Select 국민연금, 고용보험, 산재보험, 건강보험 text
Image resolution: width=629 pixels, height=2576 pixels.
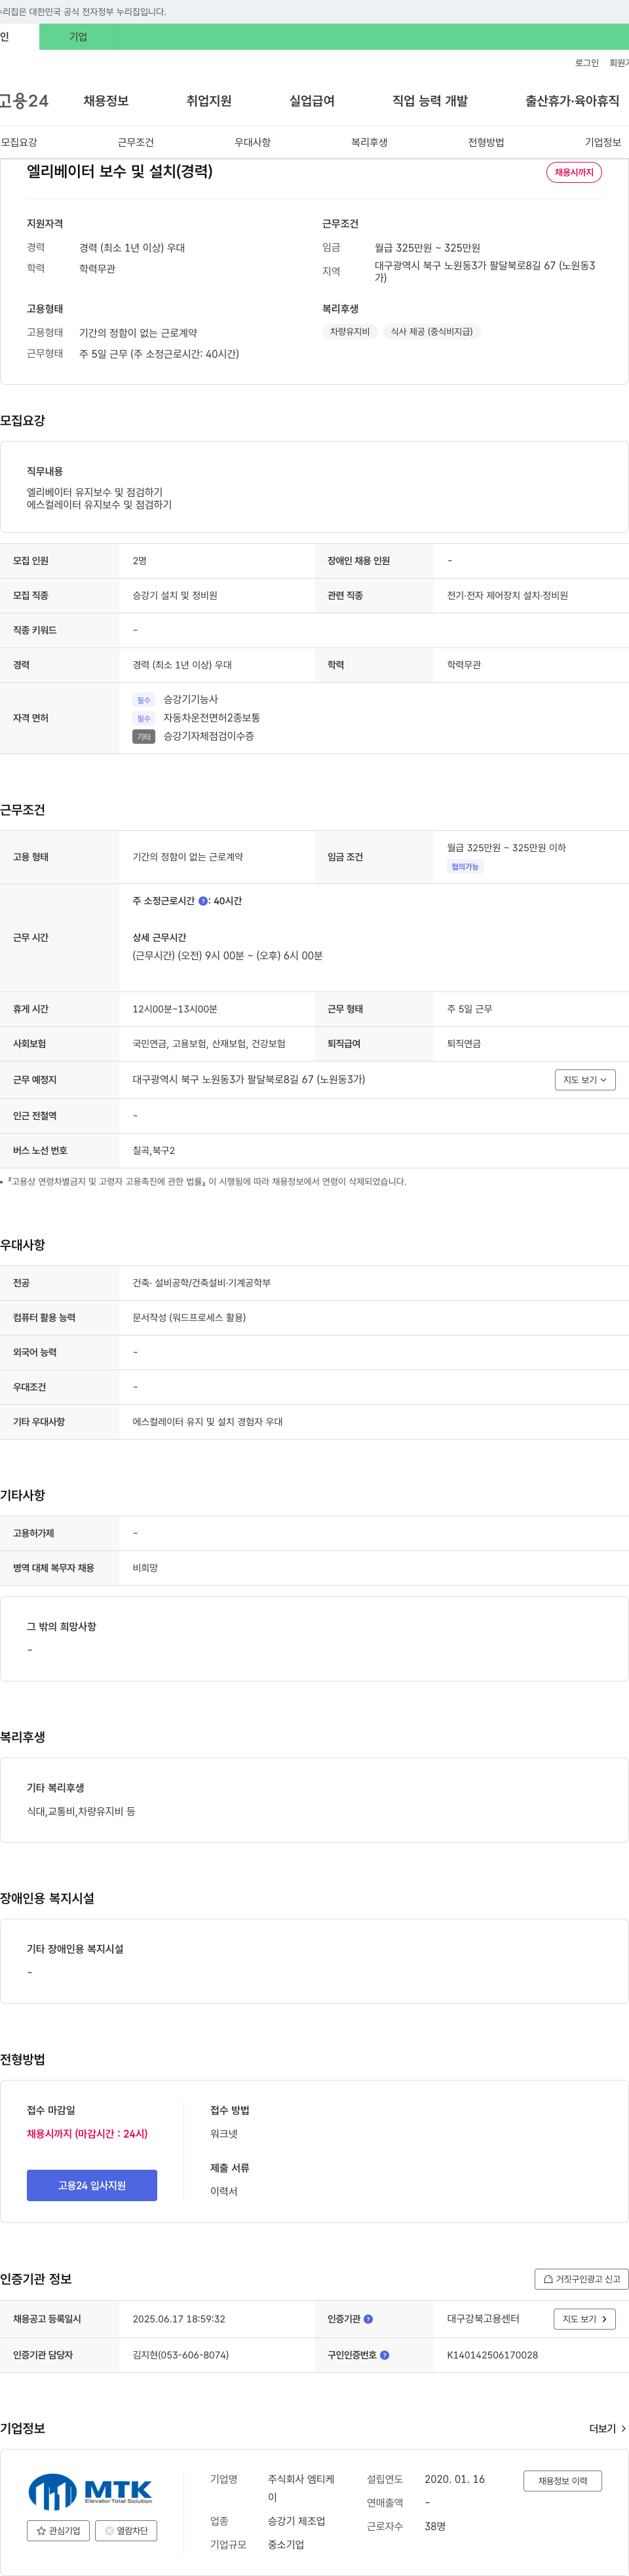tap(209, 1044)
